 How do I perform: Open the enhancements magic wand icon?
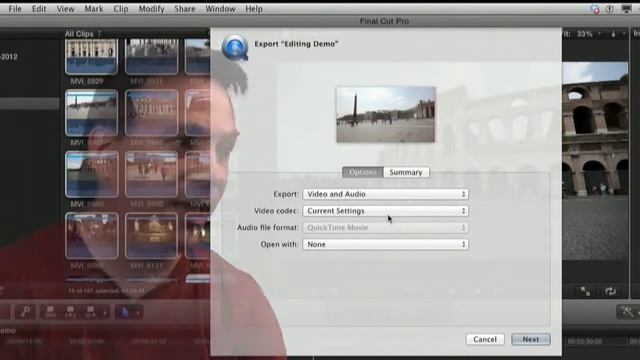(x=627, y=312)
